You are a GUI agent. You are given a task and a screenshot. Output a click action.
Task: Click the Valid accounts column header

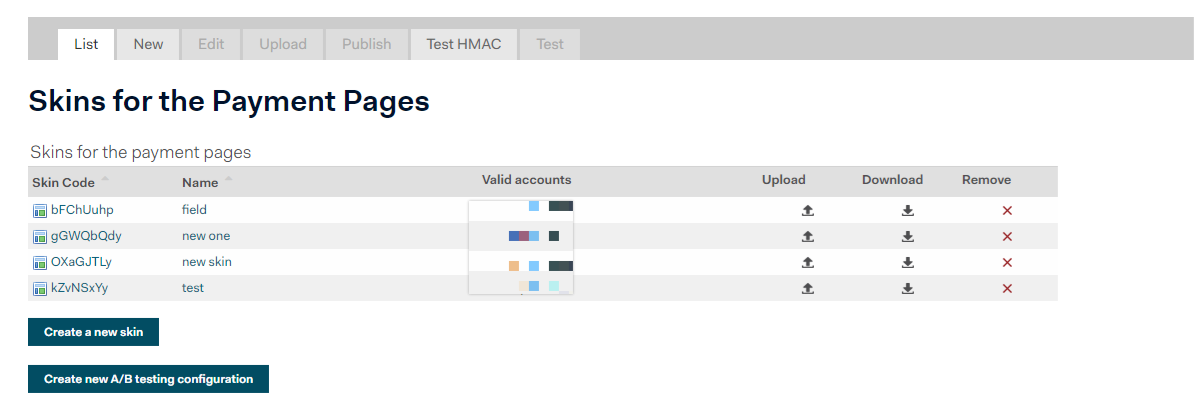526,181
